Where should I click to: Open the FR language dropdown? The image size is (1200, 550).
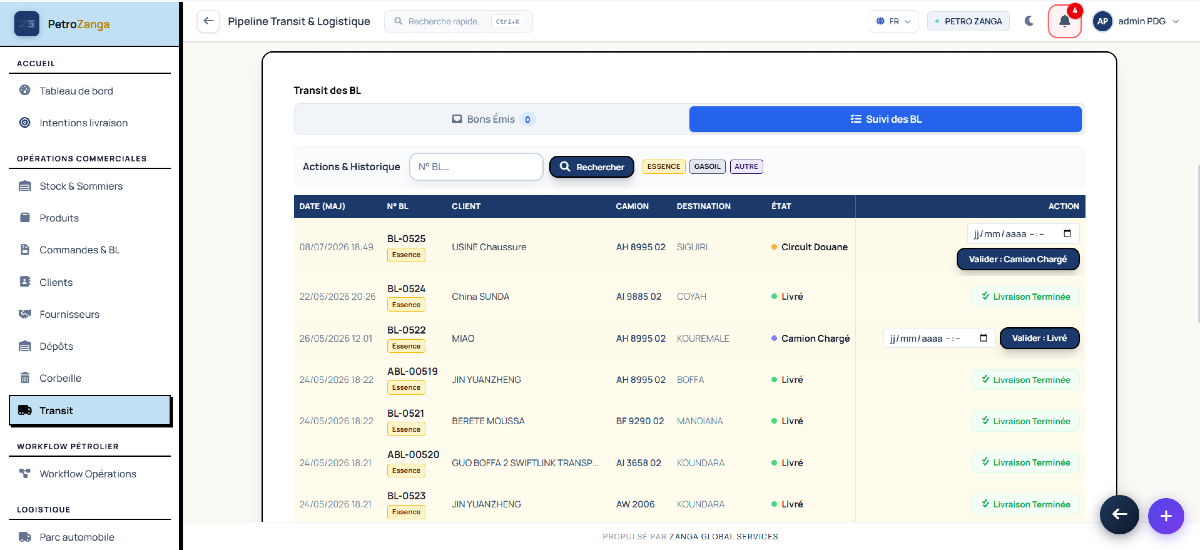point(893,21)
